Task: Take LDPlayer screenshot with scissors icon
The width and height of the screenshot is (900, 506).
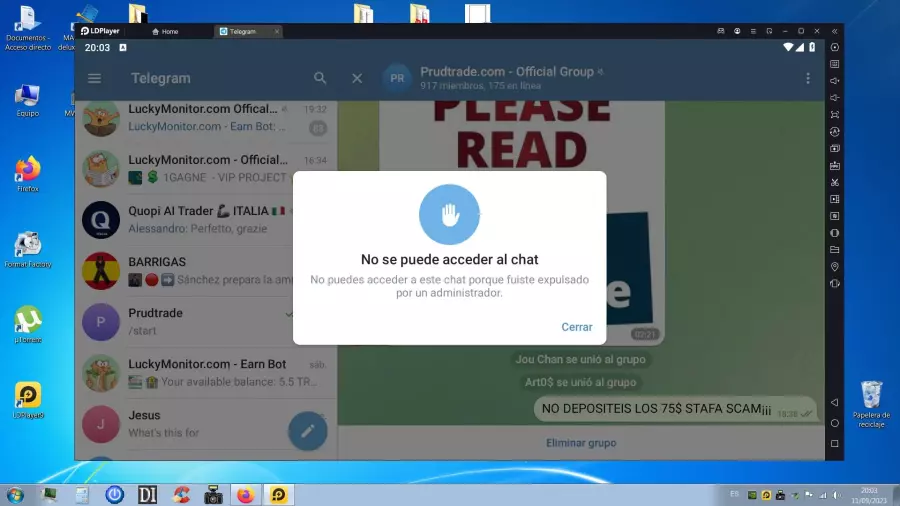Action: point(835,182)
